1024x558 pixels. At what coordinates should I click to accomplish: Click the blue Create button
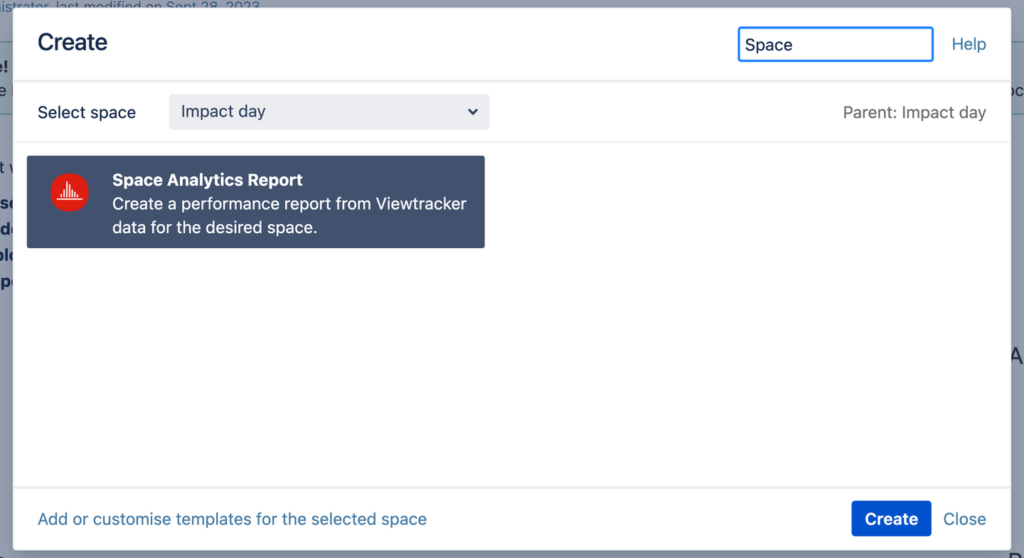[x=891, y=519]
